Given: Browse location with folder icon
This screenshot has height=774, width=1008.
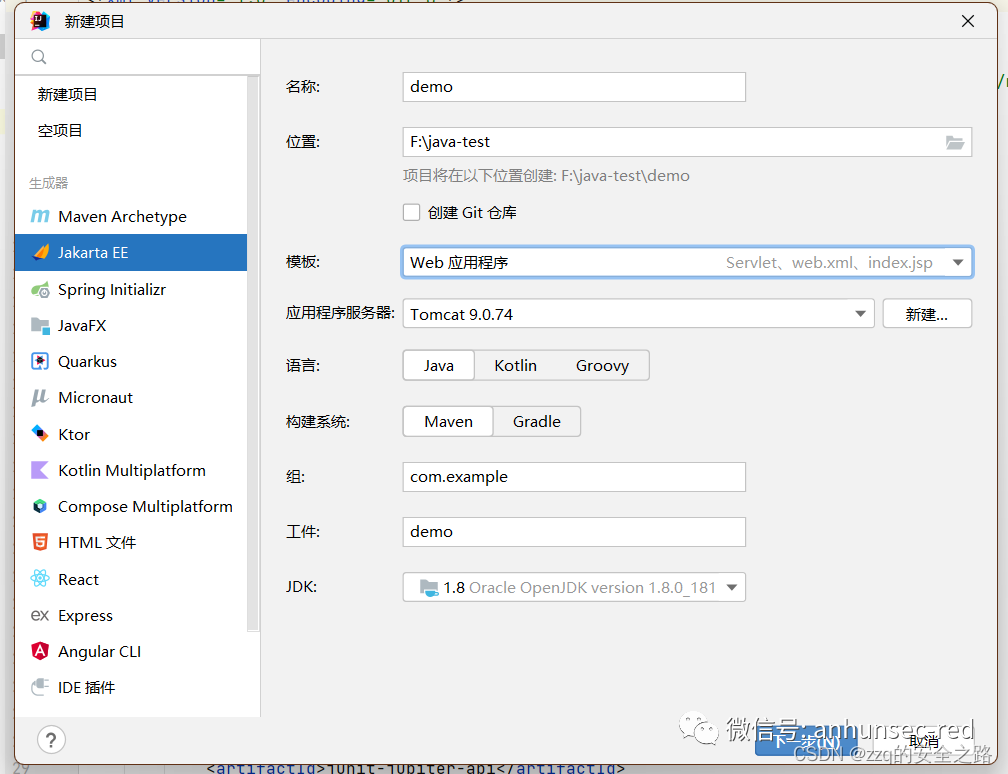Looking at the screenshot, I should [955, 142].
